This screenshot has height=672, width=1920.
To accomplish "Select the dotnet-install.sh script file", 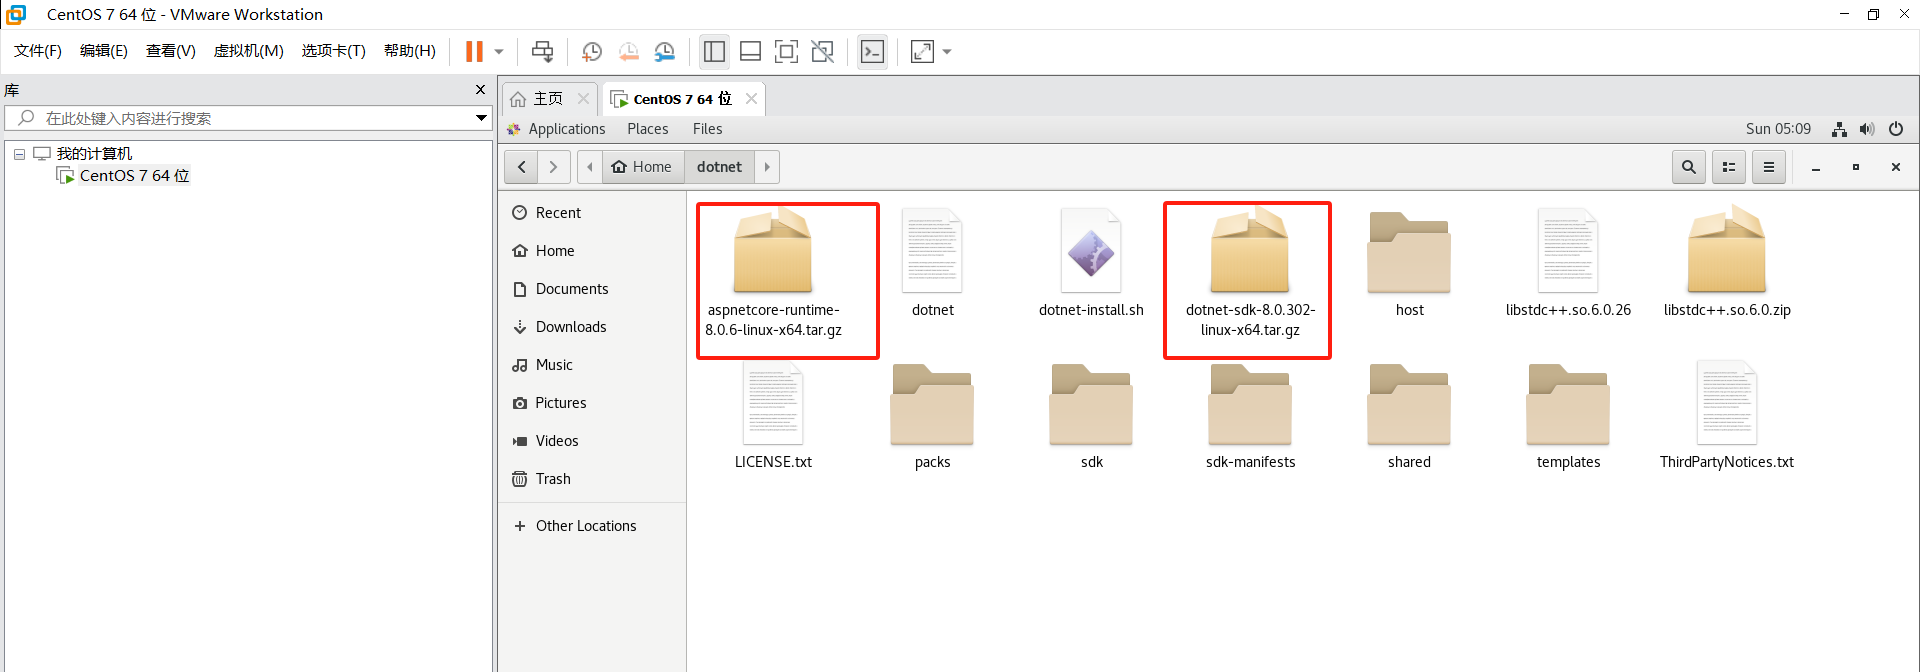I will coord(1091,263).
